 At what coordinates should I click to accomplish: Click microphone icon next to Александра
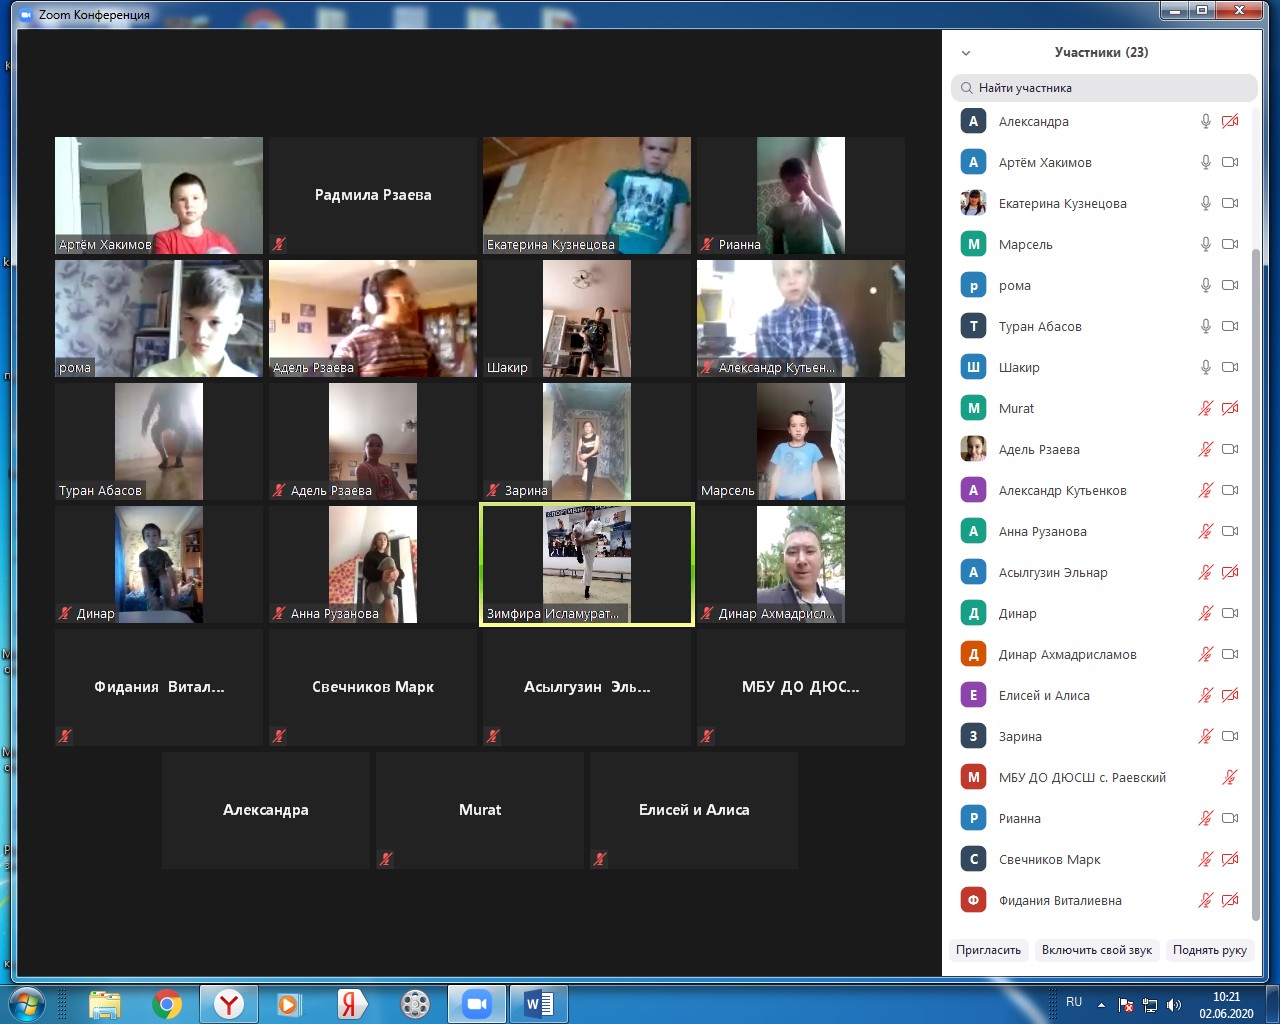coord(1206,121)
